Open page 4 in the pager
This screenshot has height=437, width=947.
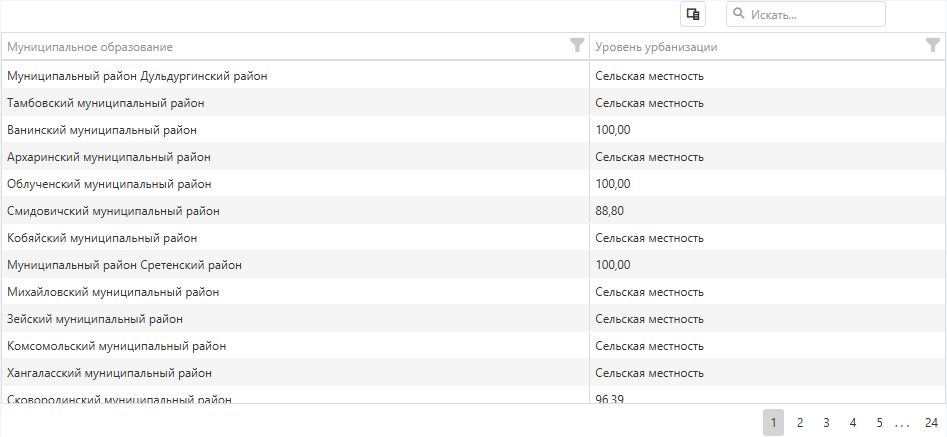point(852,423)
